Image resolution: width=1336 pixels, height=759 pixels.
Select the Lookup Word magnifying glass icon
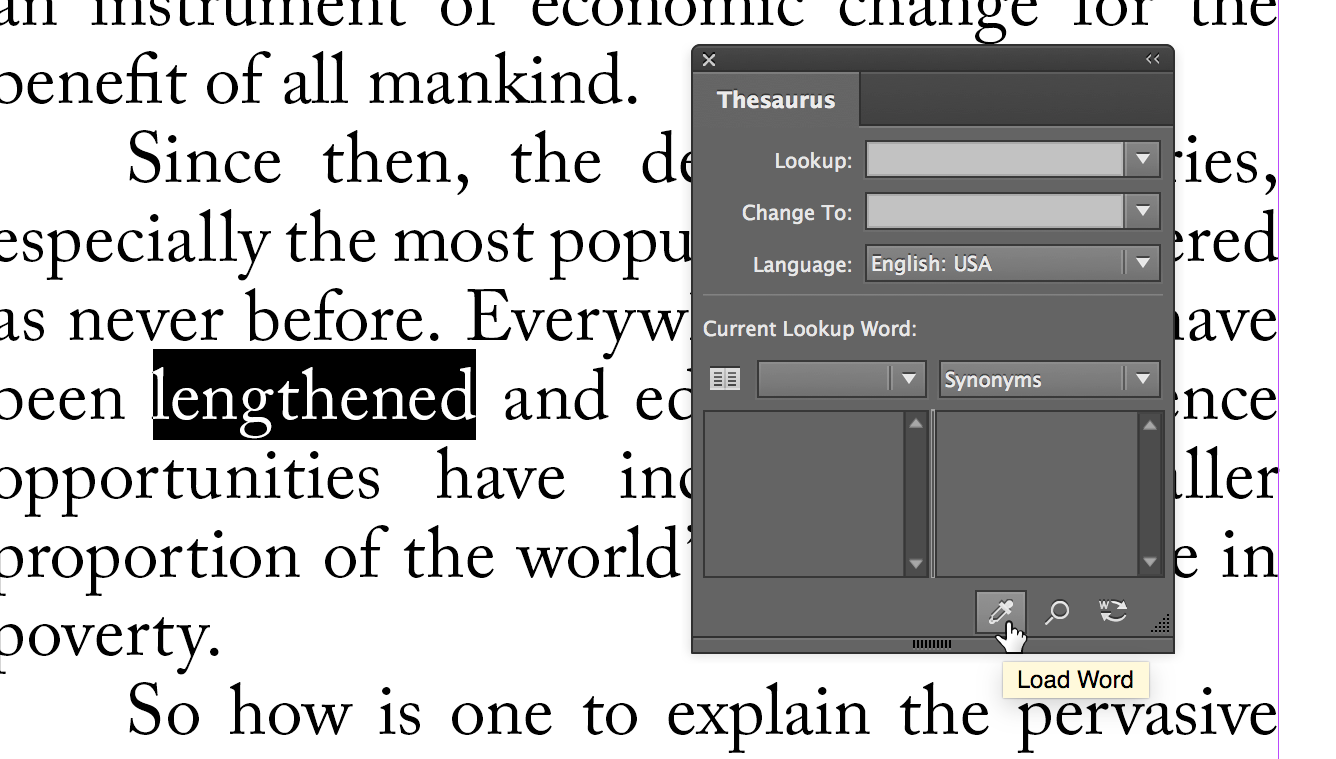(1056, 613)
